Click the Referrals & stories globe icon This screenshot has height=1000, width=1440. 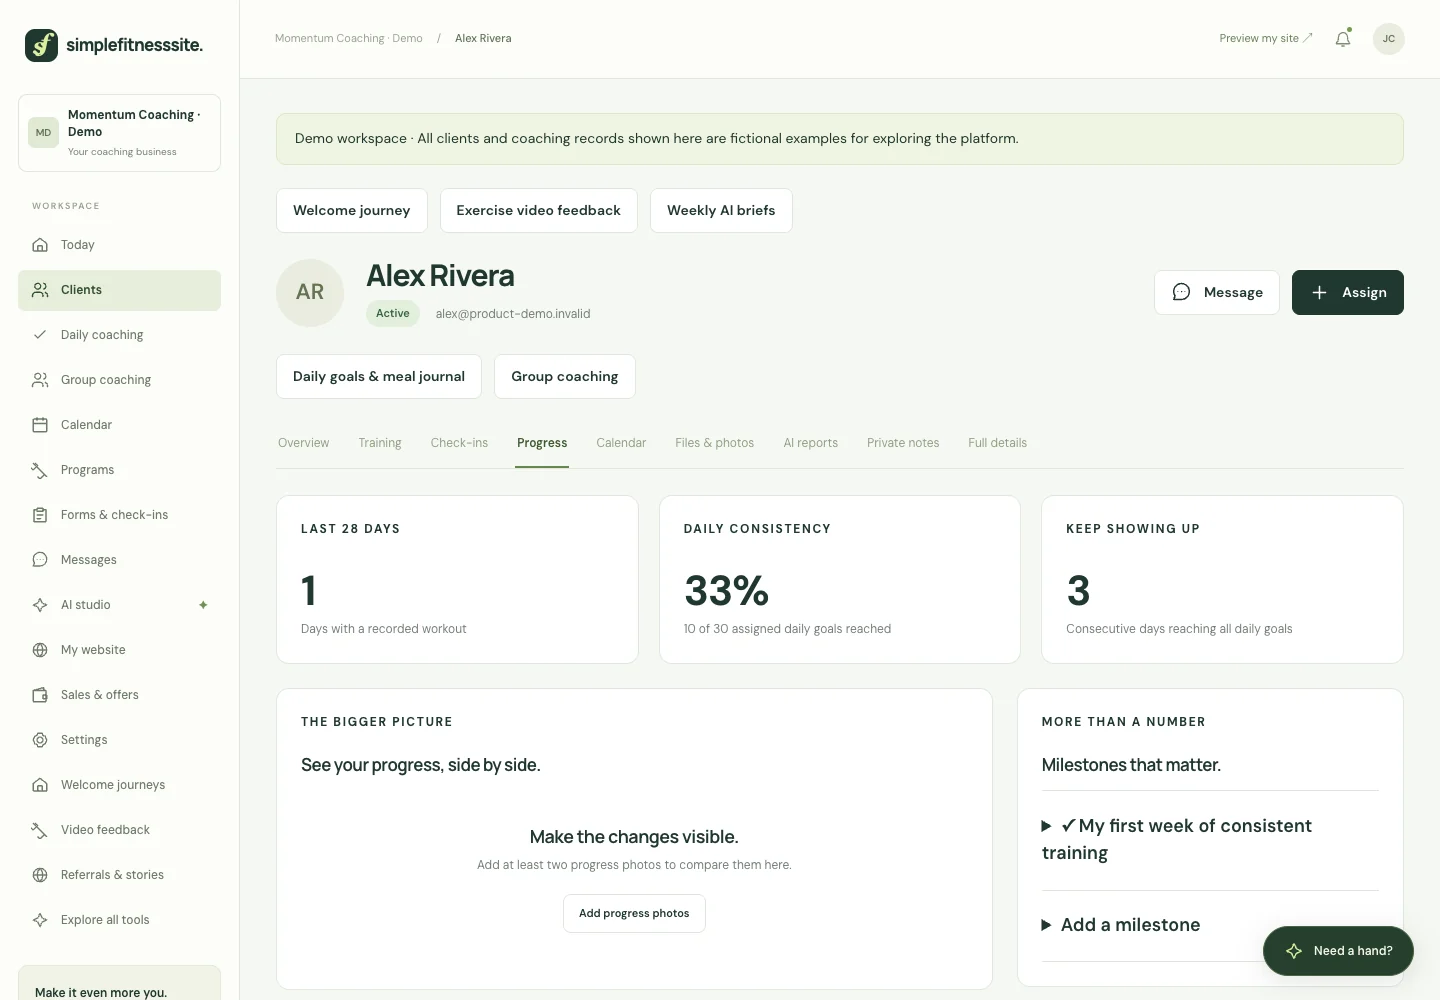(x=40, y=875)
